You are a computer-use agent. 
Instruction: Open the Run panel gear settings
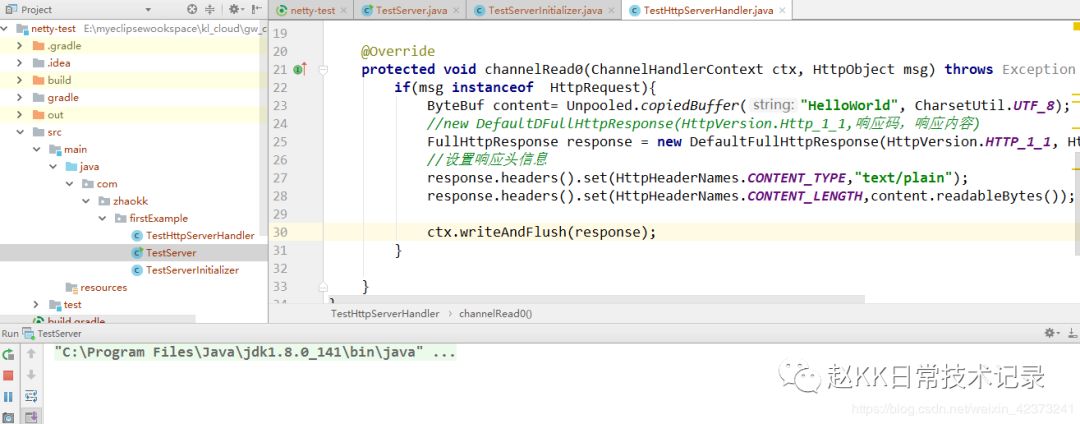[1051, 333]
